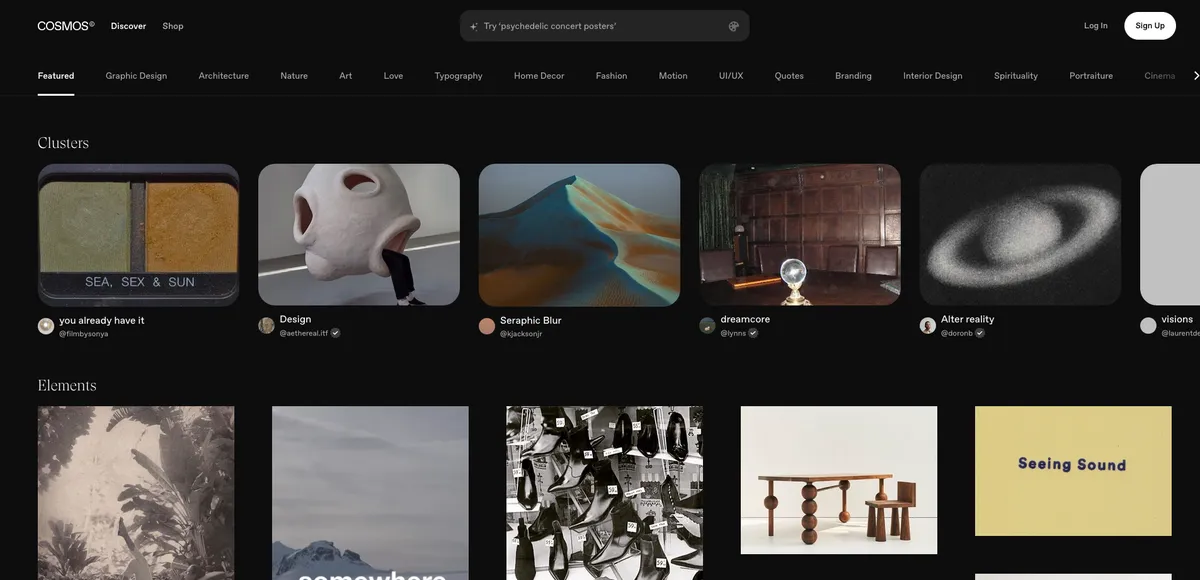Open the Portraiture tab
The image size is (1200, 580).
click(x=1091, y=76)
